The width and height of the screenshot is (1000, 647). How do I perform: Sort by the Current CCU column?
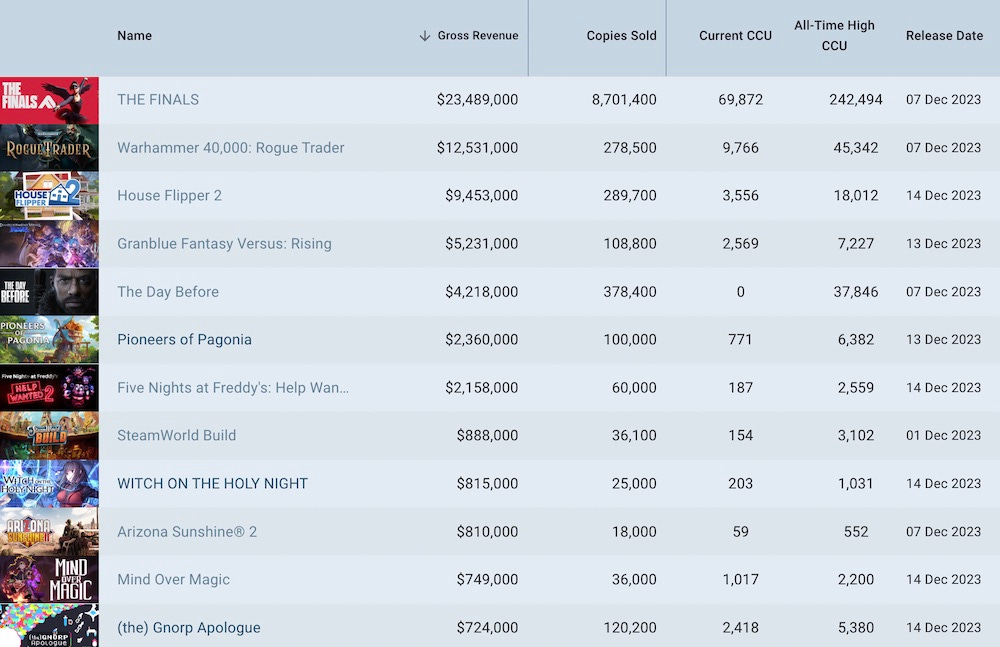(735, 36)
